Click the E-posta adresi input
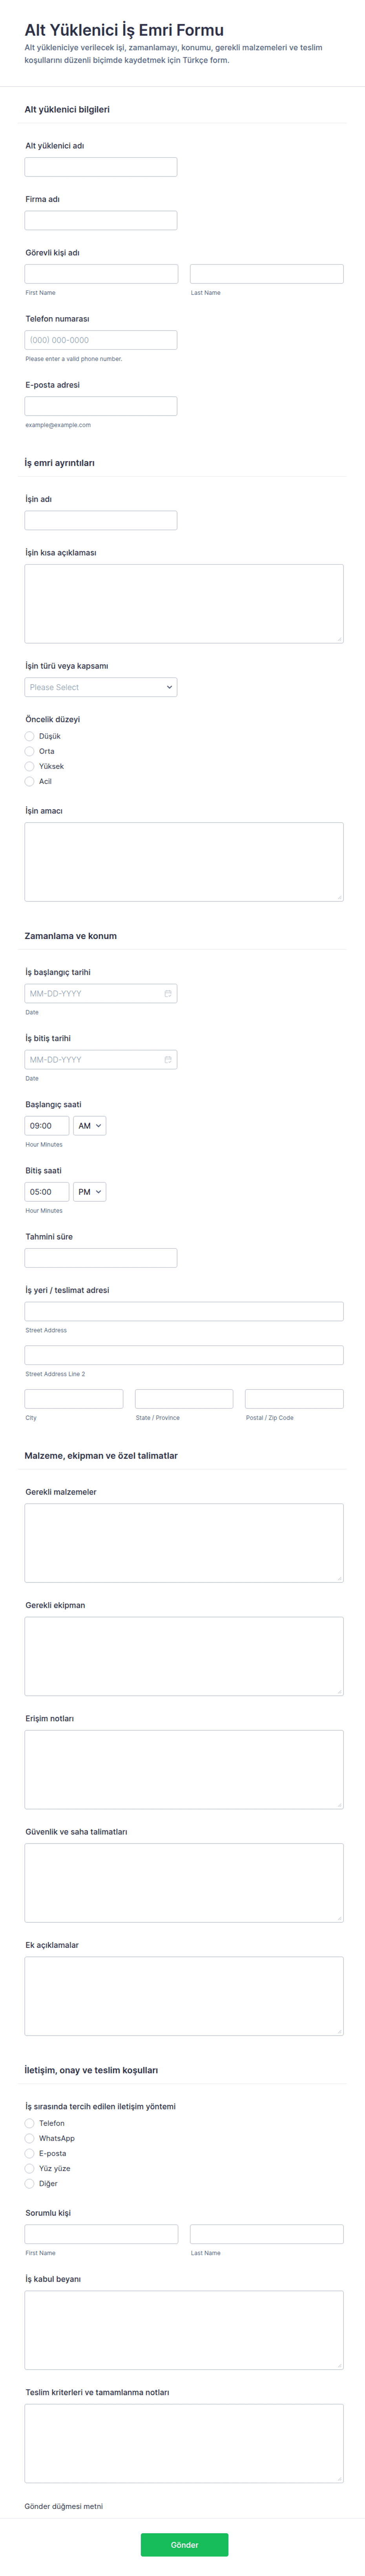The width and height of the screenshot is (365, 2576). [x=101, y=406]
